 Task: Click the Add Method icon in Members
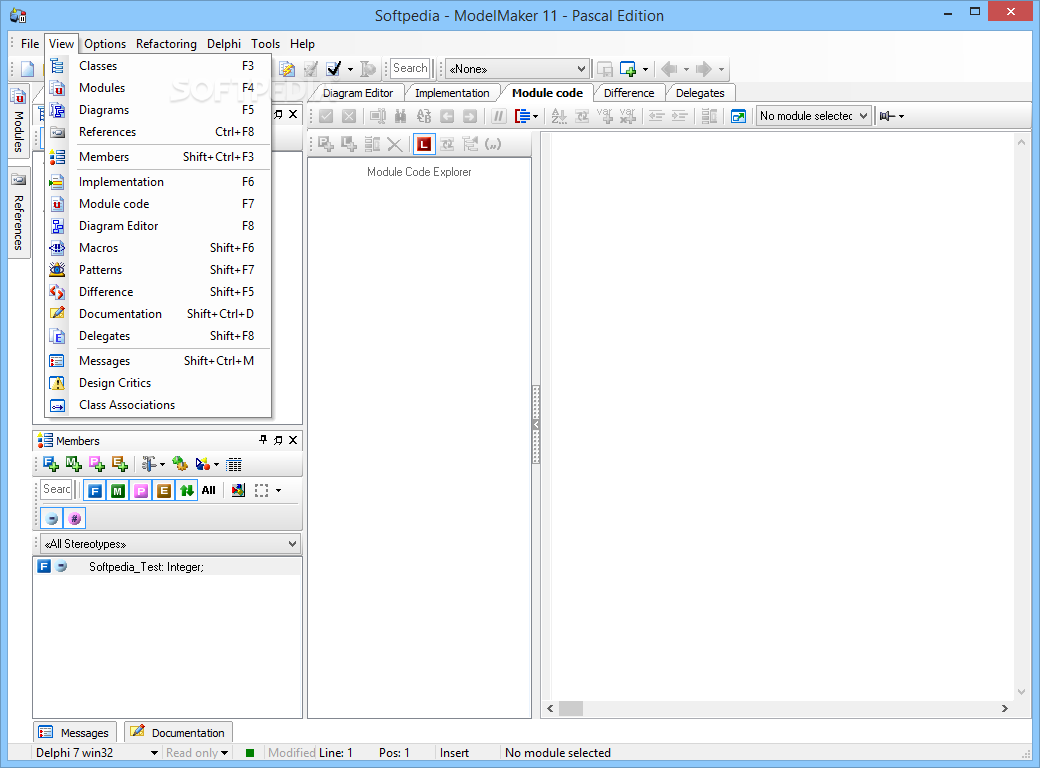click(74, 464)
